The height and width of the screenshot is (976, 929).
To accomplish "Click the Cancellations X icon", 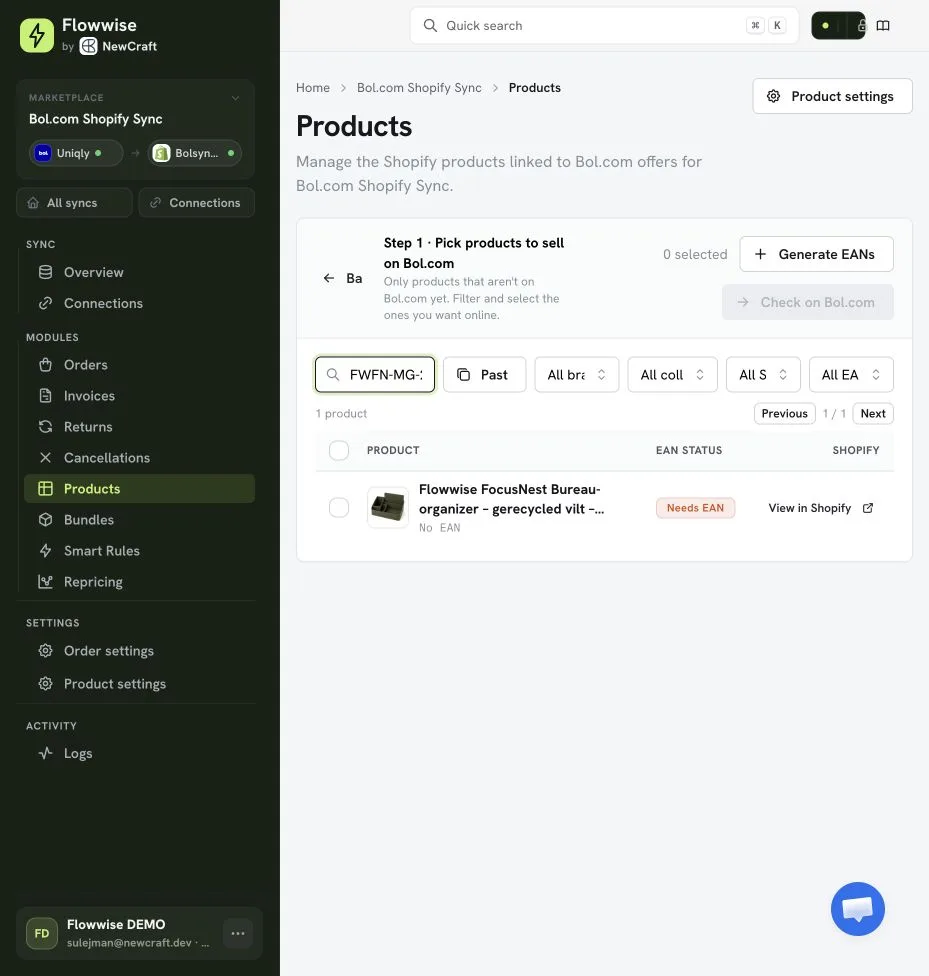I will point(45,458).
